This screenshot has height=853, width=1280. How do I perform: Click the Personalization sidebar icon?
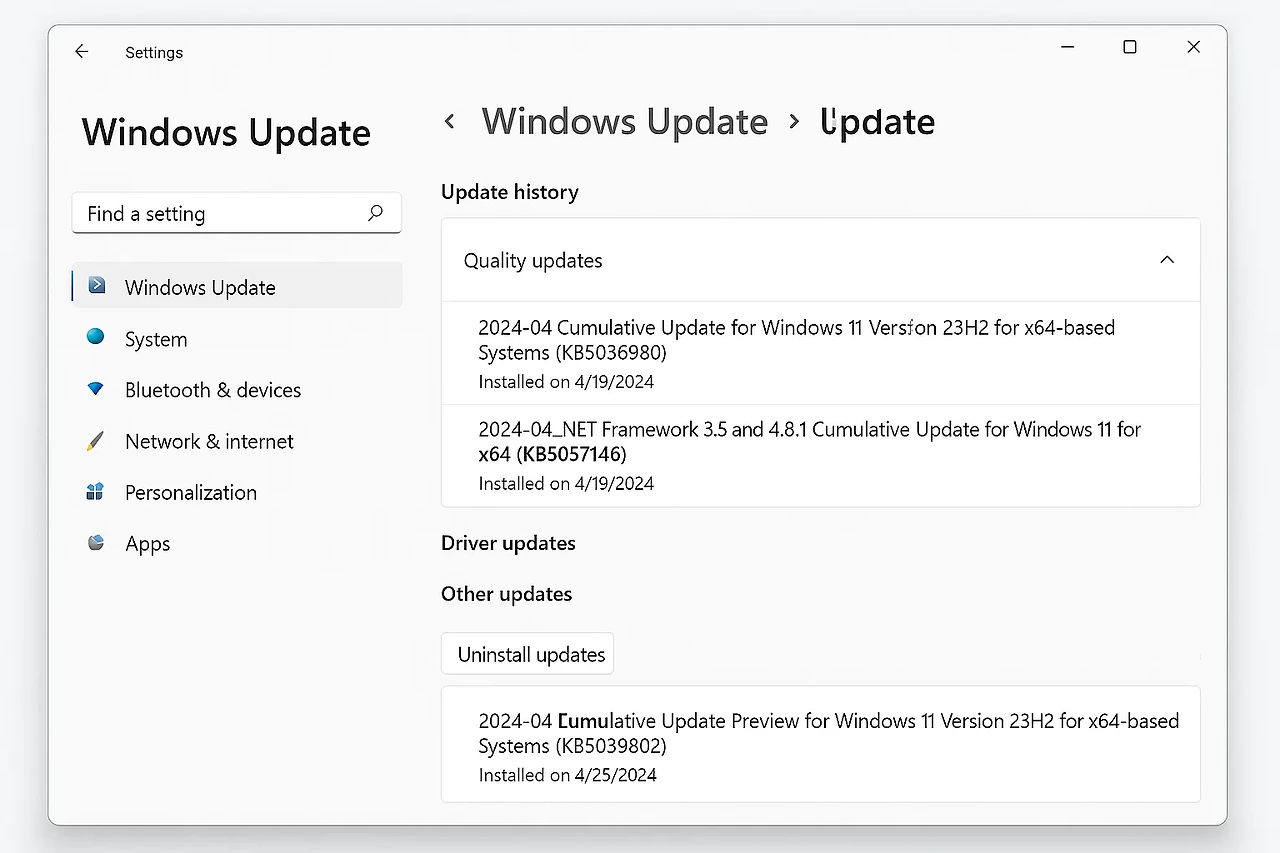[x=96, y=492]
